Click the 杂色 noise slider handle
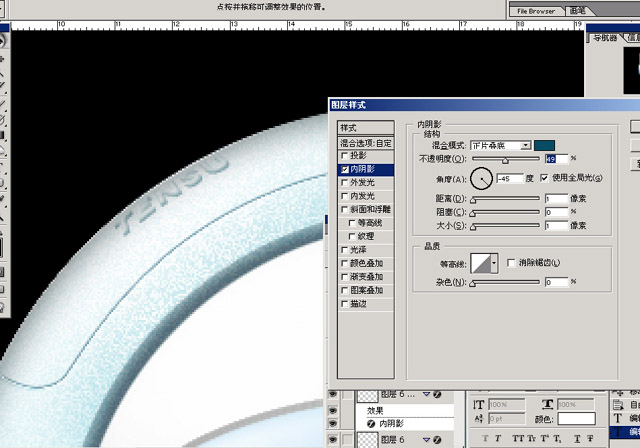The height and width of the screenshot is (448, 640). 473,284
